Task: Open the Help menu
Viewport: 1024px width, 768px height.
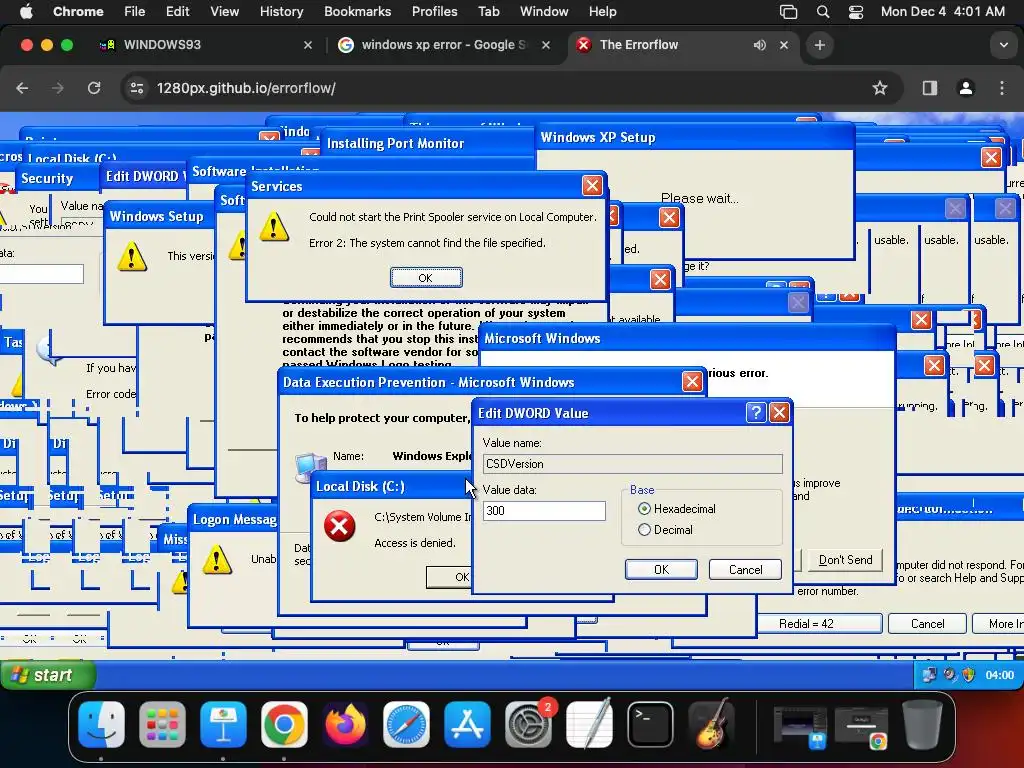Action: [x=602, y=11]
